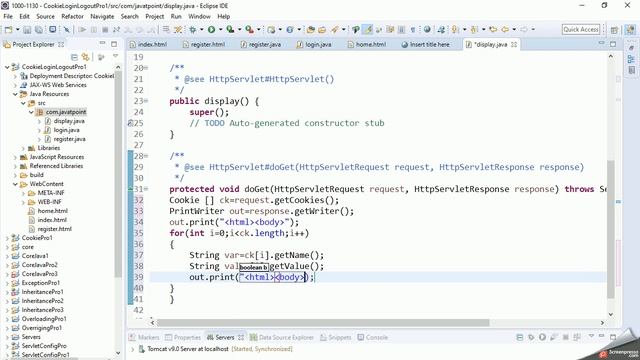This screenshot has width=640, height=360.
Task: Click the Next Annotation toolbar icon
Action: click(456, 29)
